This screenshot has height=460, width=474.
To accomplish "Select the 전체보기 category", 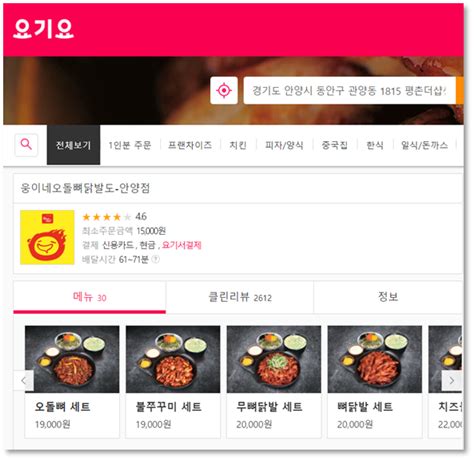I will 73,145.
